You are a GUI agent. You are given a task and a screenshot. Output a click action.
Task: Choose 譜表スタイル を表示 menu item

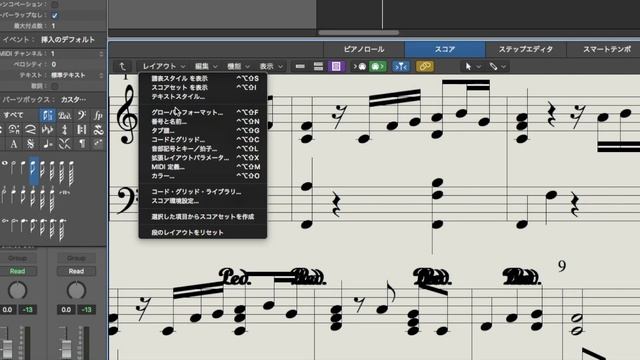click(x=203, y=78)
